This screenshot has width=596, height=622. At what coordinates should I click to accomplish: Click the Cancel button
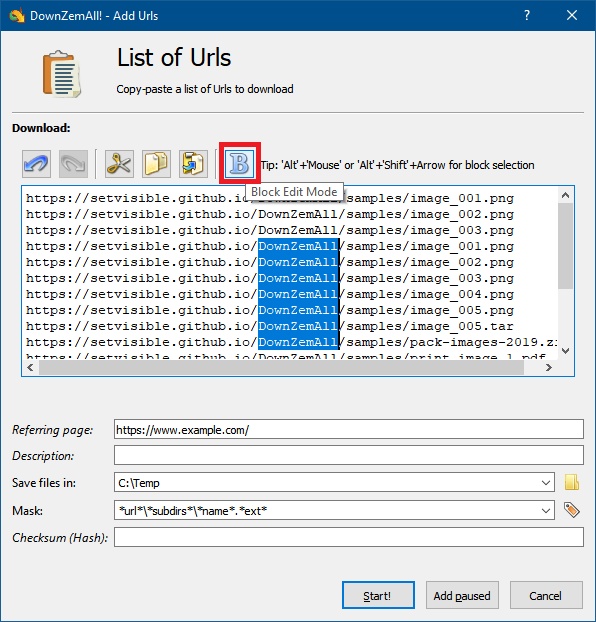[x=546, y=595]
